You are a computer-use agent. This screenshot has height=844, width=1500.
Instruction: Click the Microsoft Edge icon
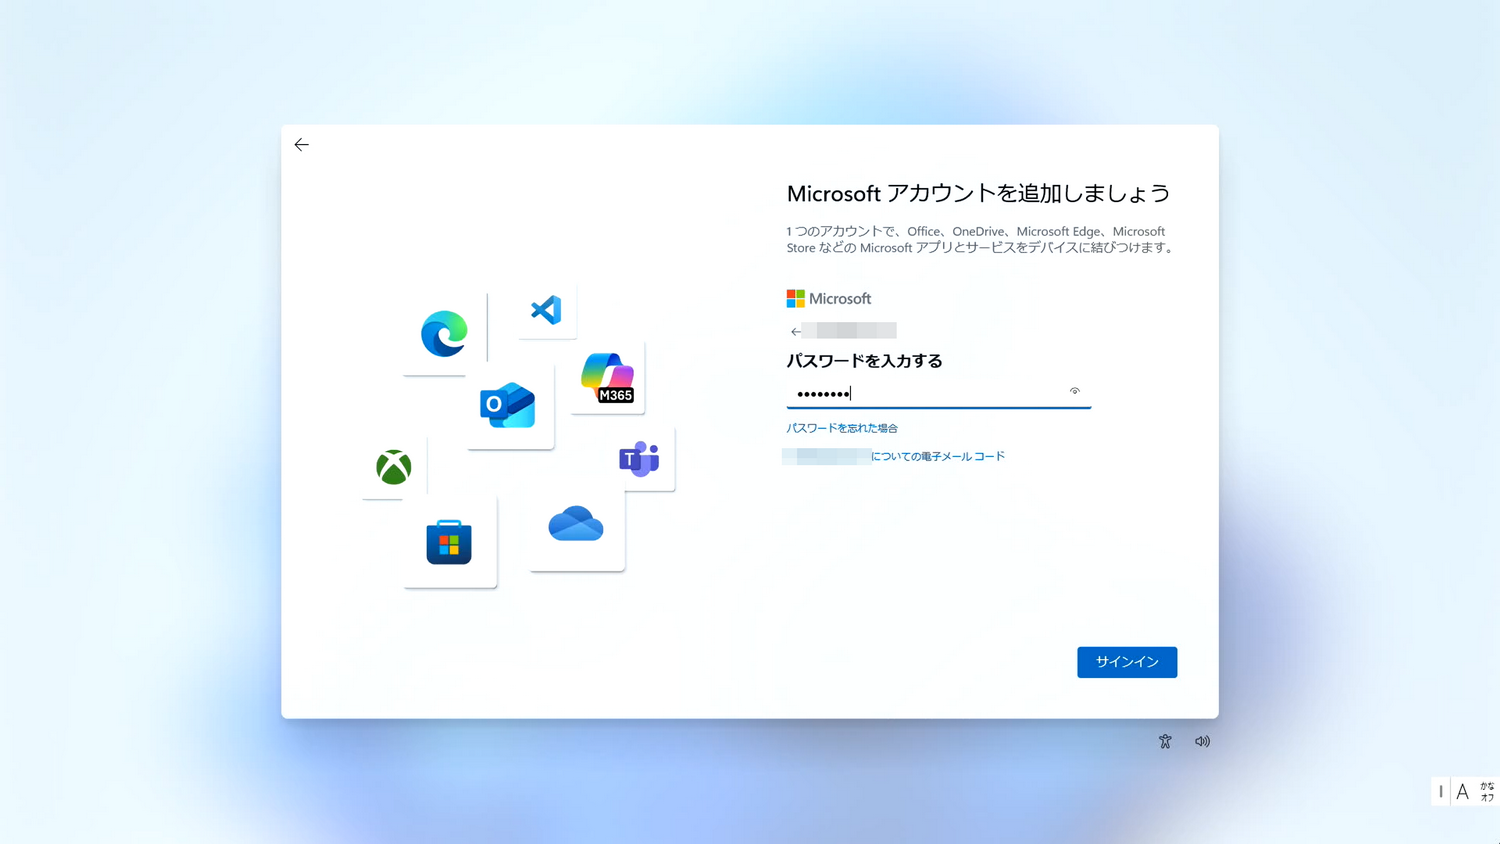[444, 334]
